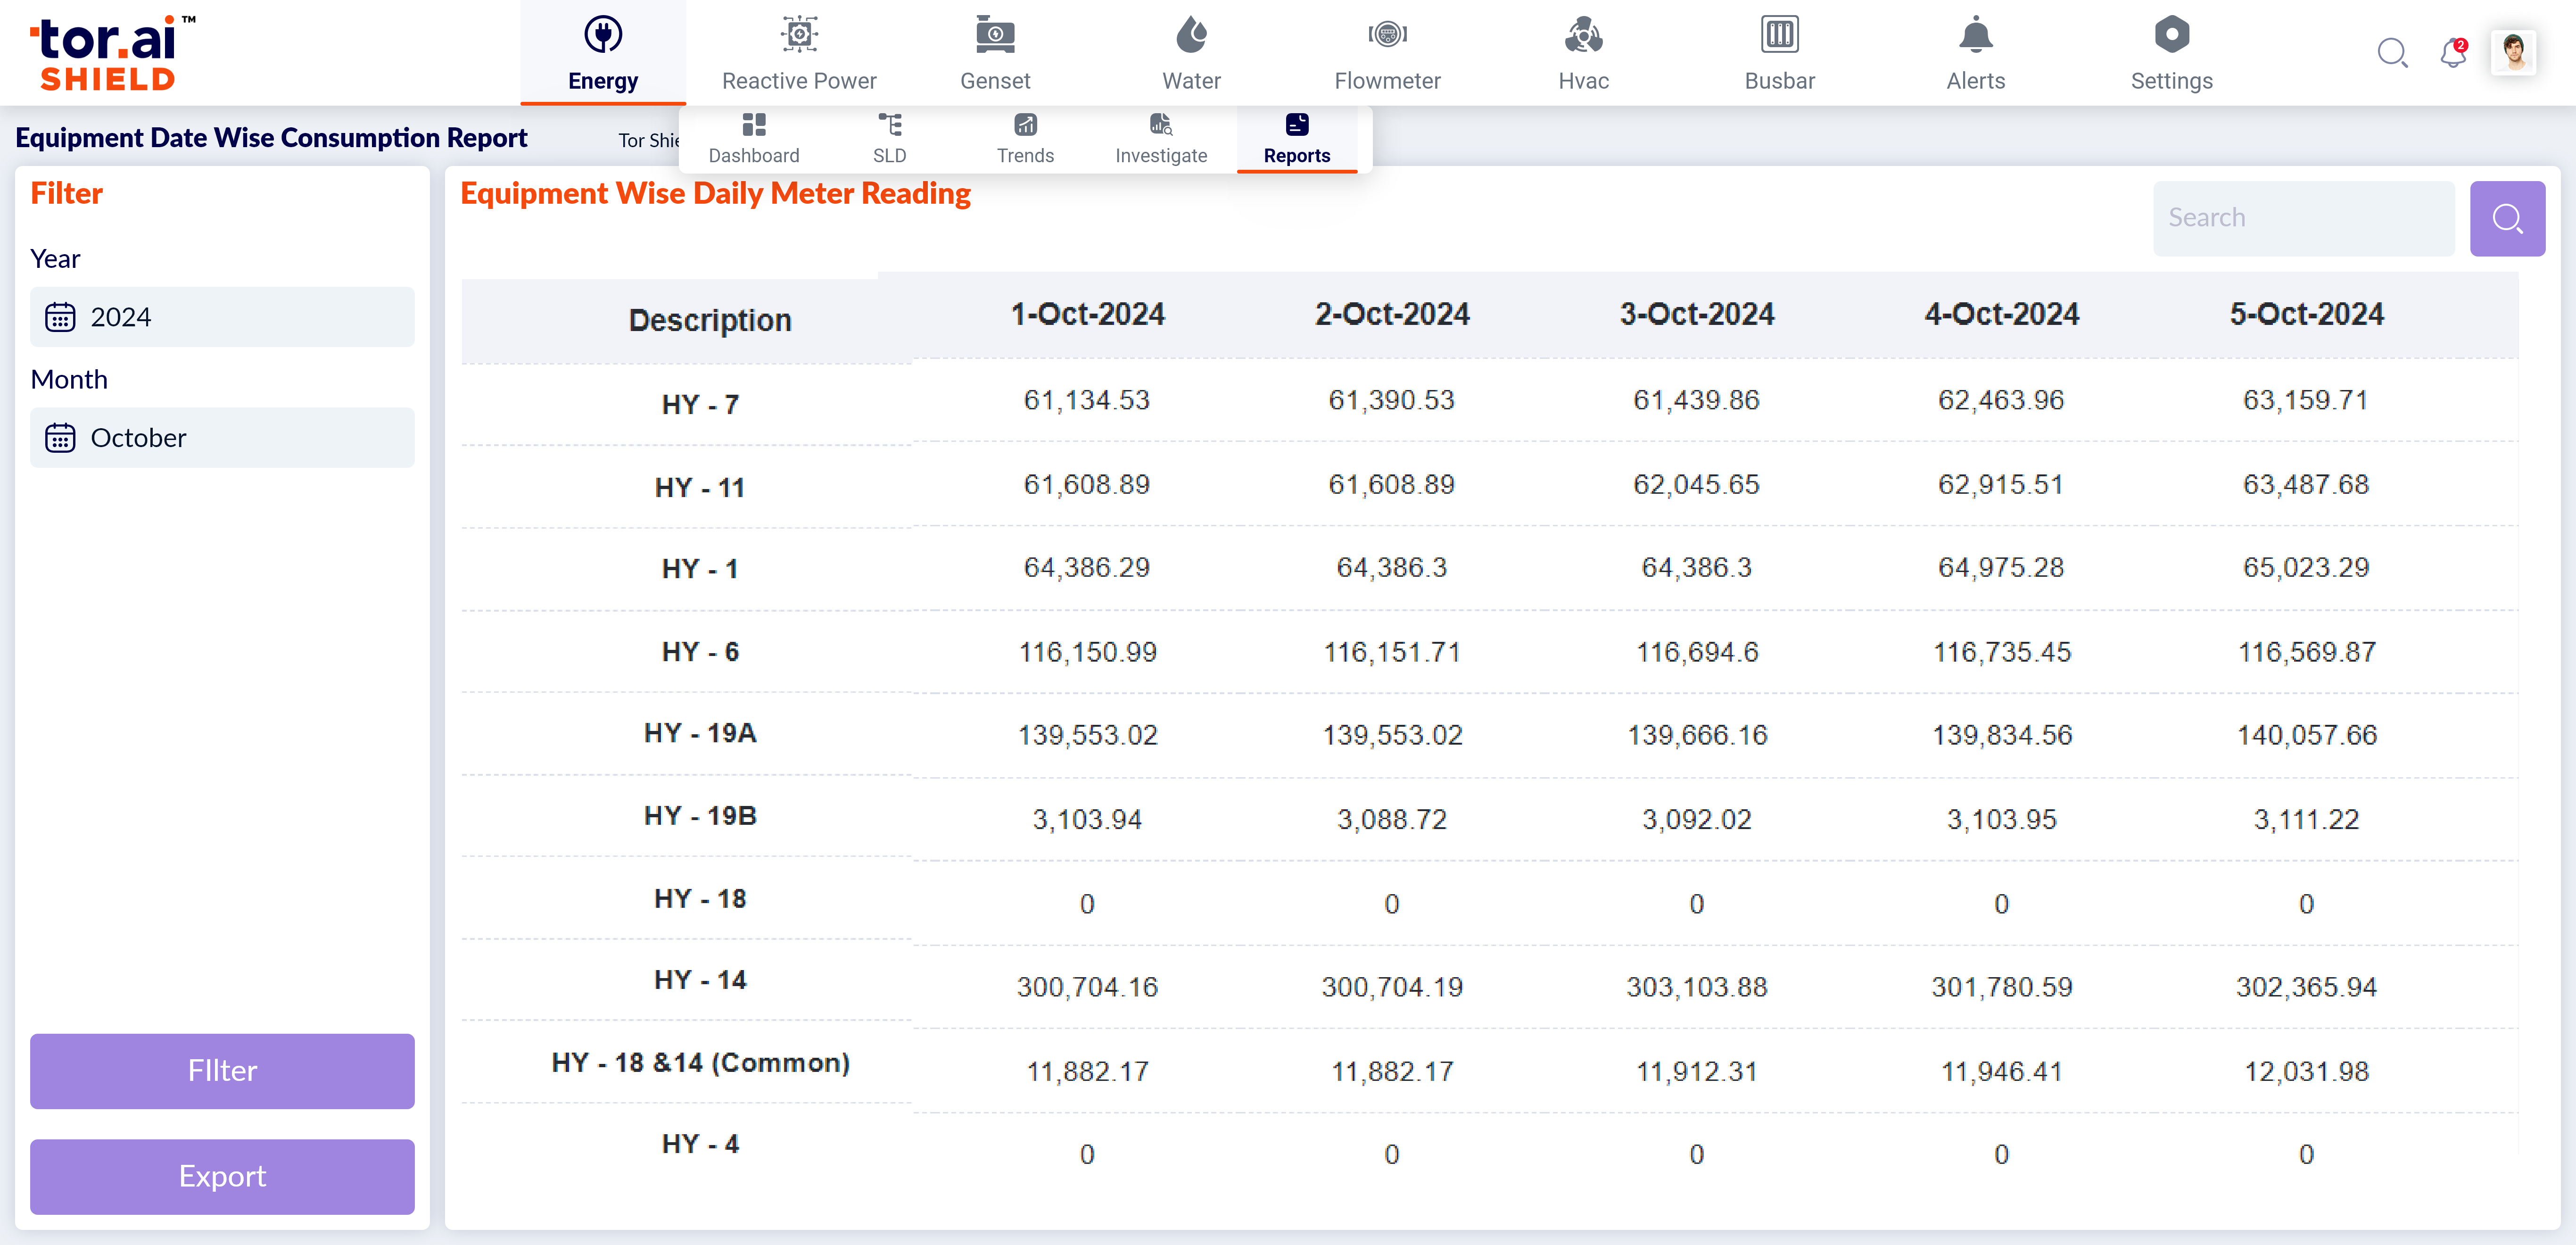Click the Export button
This screenshot has width=2576, height=1245.
pyautogui.click(x=222, y=1177)
